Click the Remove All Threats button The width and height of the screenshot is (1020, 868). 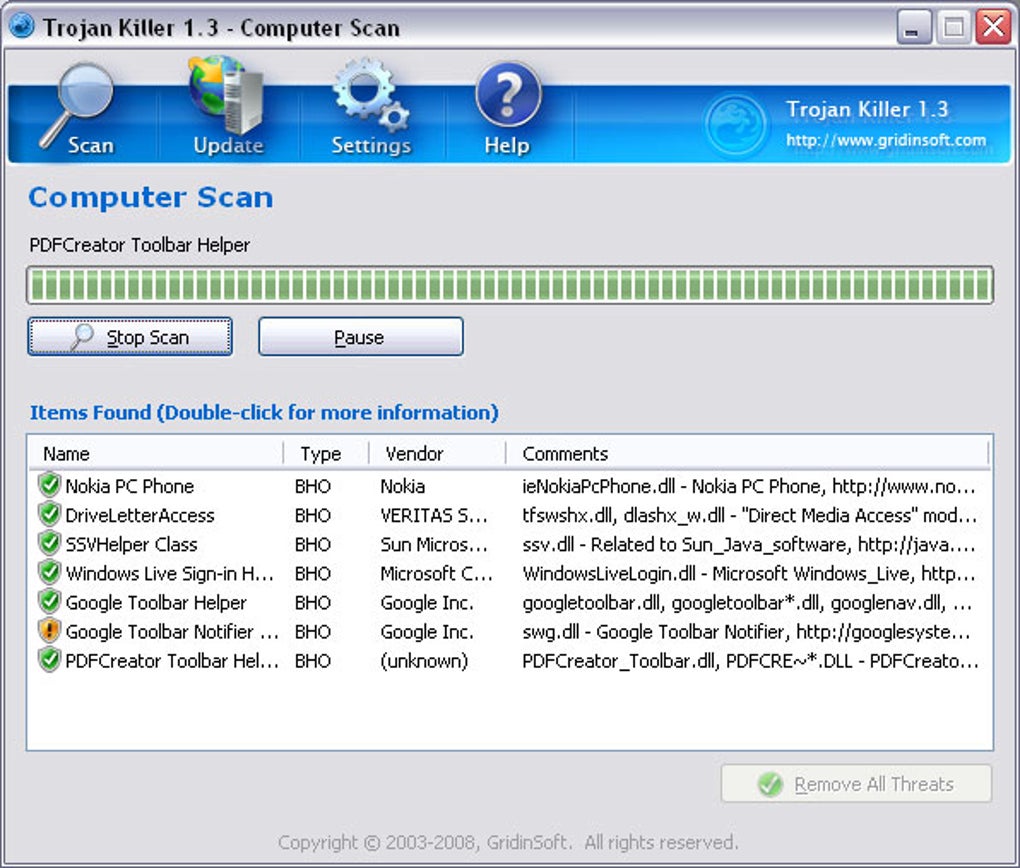coord(856,783)
